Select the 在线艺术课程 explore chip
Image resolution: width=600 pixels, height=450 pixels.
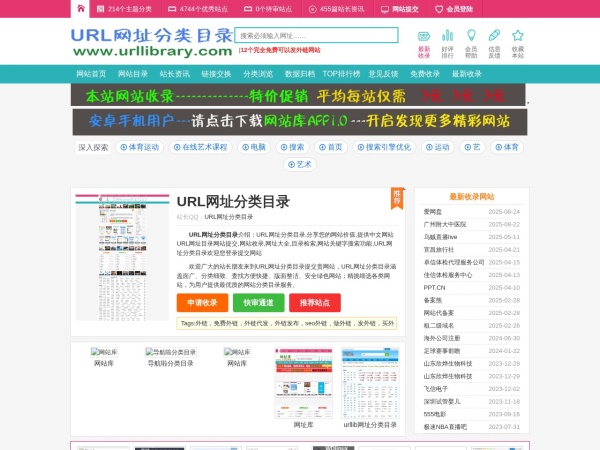tap(201, 147)
